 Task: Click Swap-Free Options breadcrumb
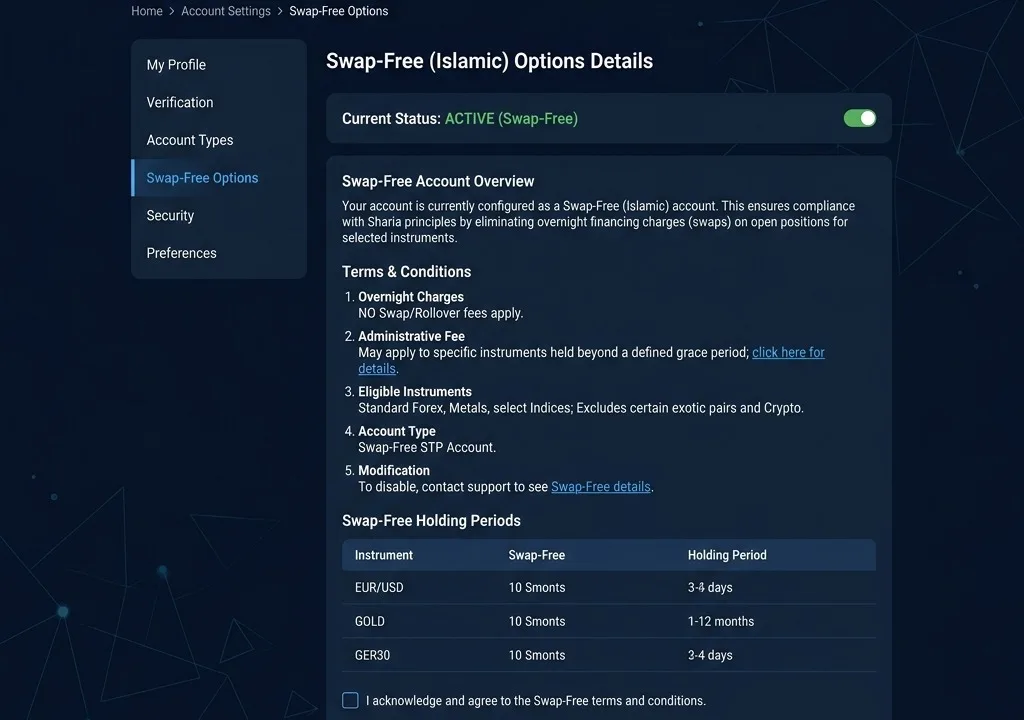point(338,11)
